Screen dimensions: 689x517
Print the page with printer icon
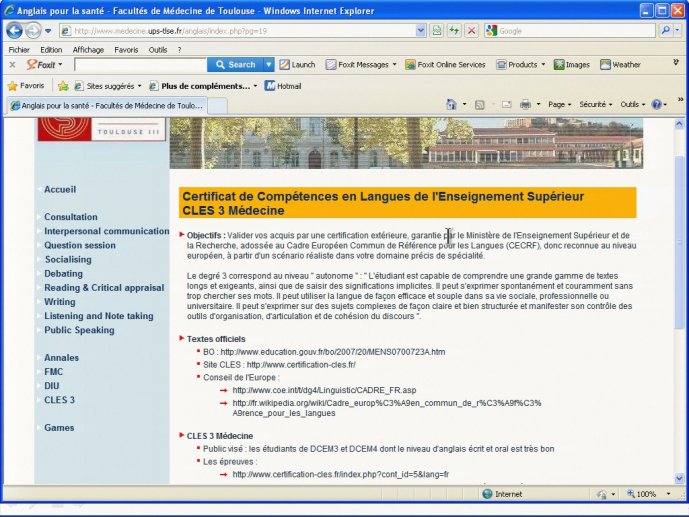[x=525, y=105]
